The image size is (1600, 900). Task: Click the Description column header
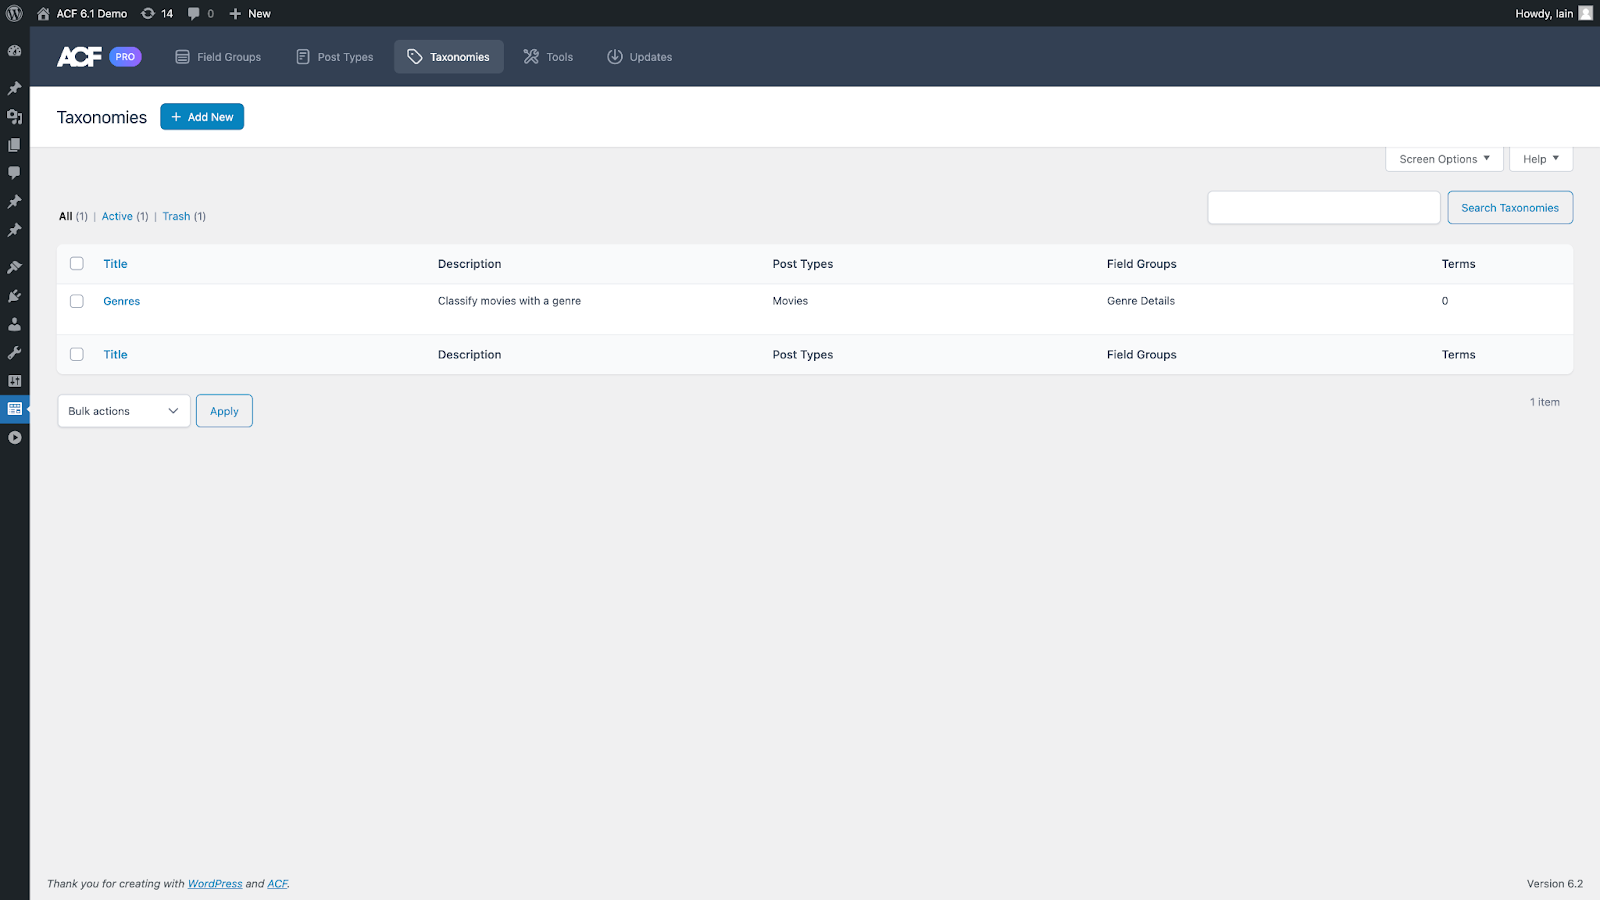click(470, 264)
